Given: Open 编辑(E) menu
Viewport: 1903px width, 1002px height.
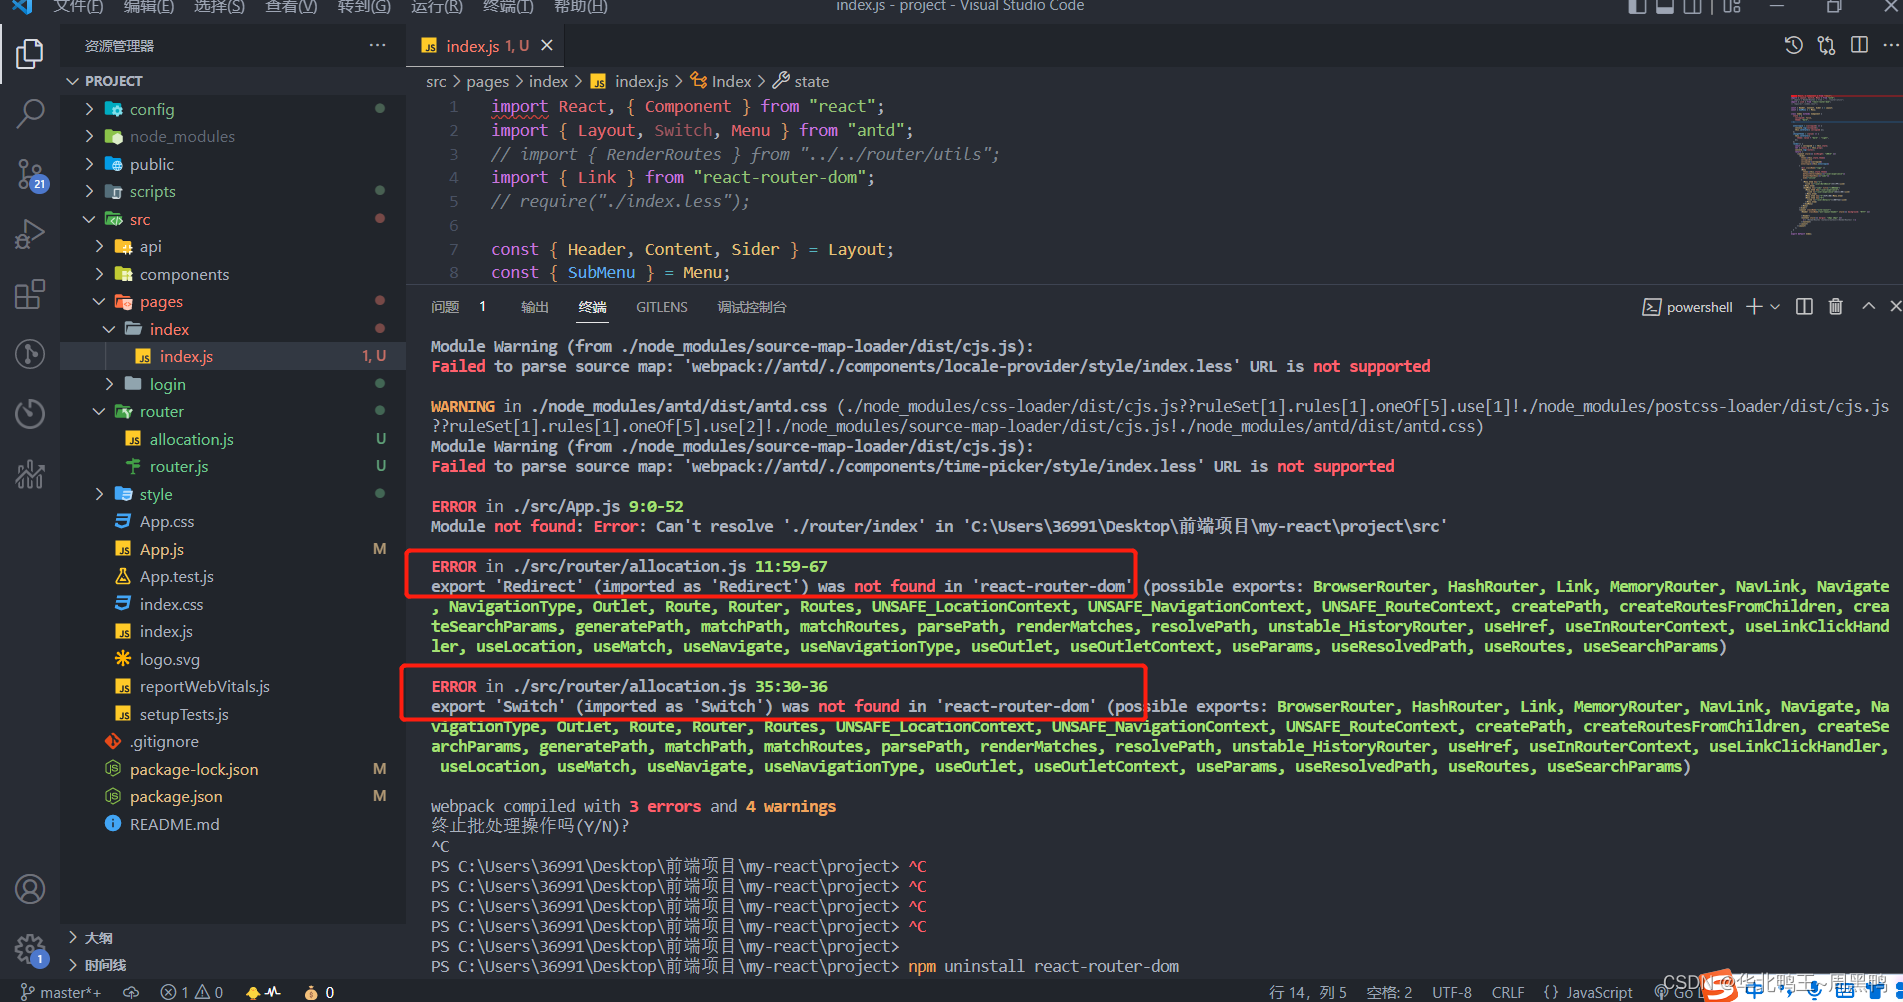Looking at the screenshot, I should [149, 6].
